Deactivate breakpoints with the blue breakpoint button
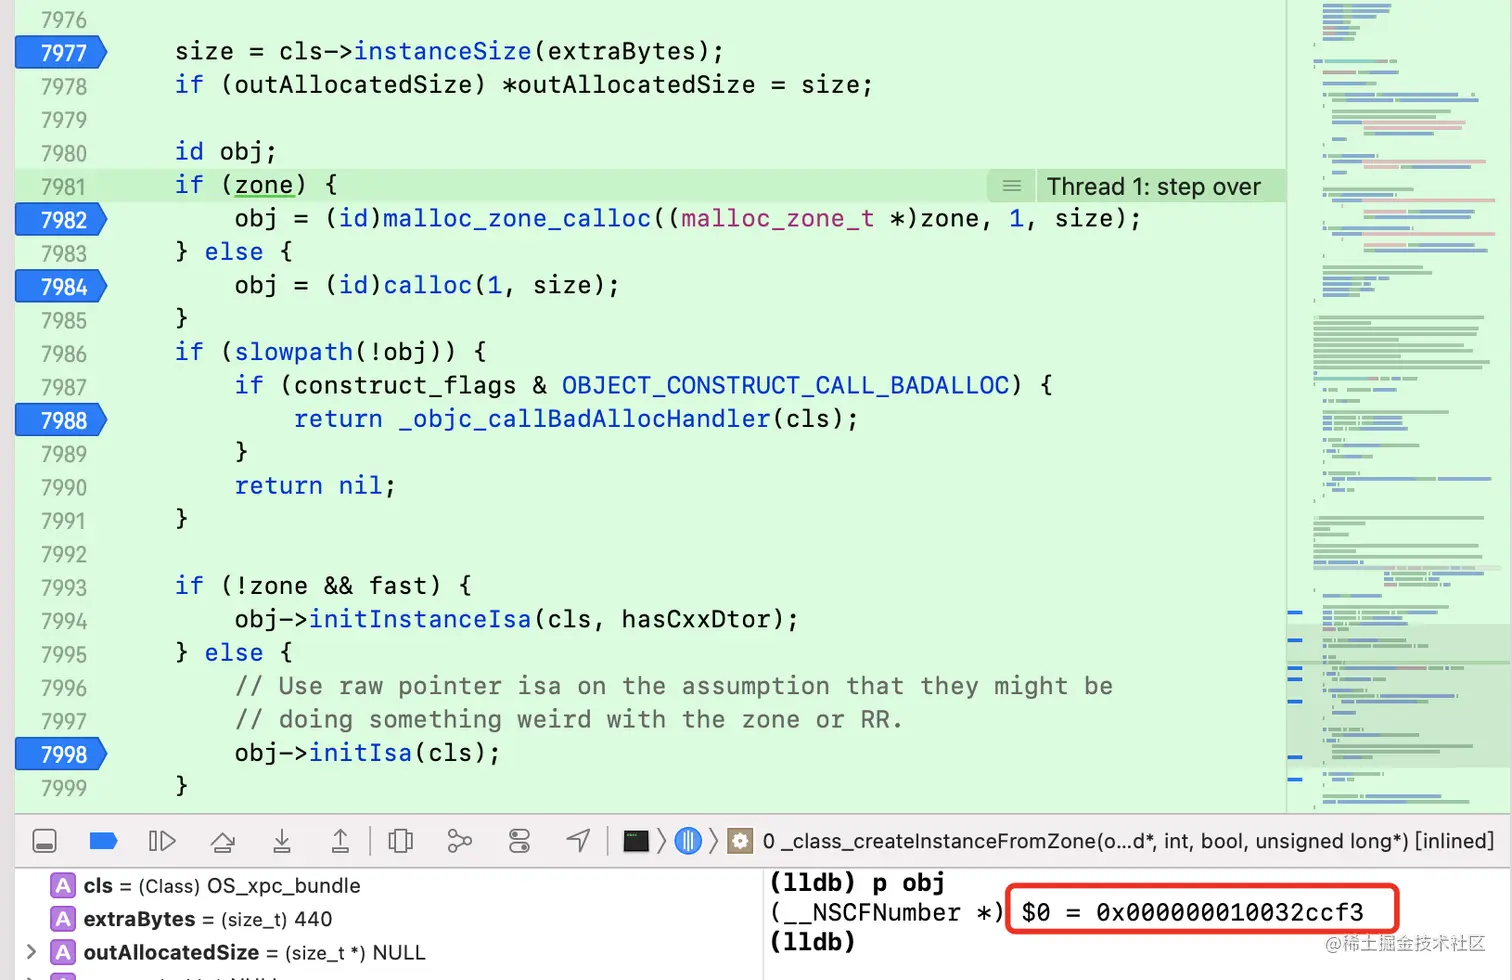Image resolution: width=1512 pixels, height=980 pixels. (103, 841)
